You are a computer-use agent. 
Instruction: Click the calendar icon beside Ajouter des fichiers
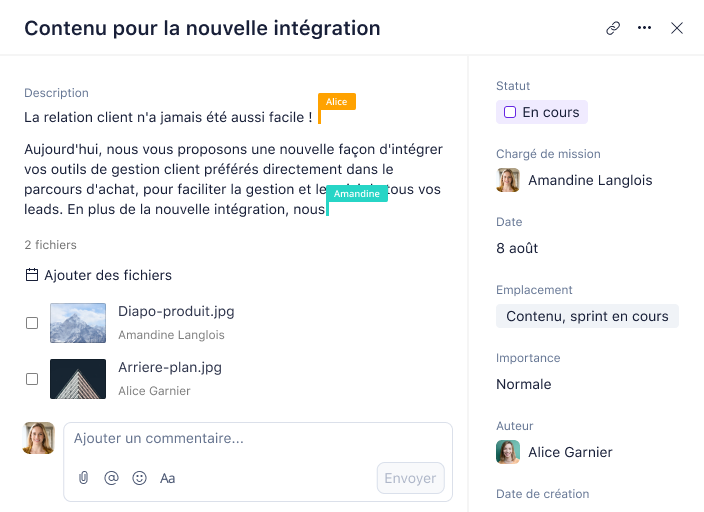[32, 275]
